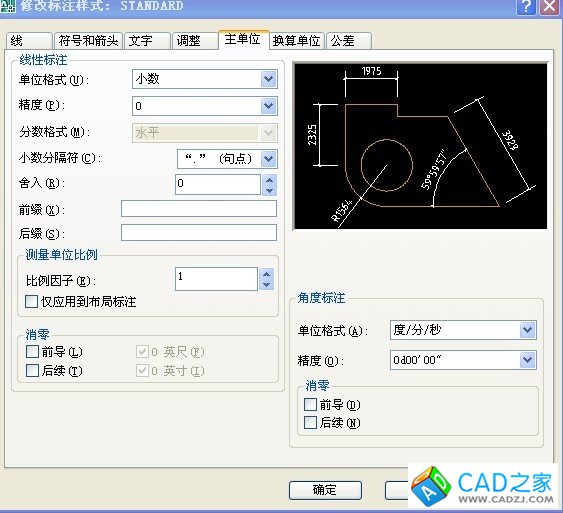Click into the 比例因子 value field

217,279
